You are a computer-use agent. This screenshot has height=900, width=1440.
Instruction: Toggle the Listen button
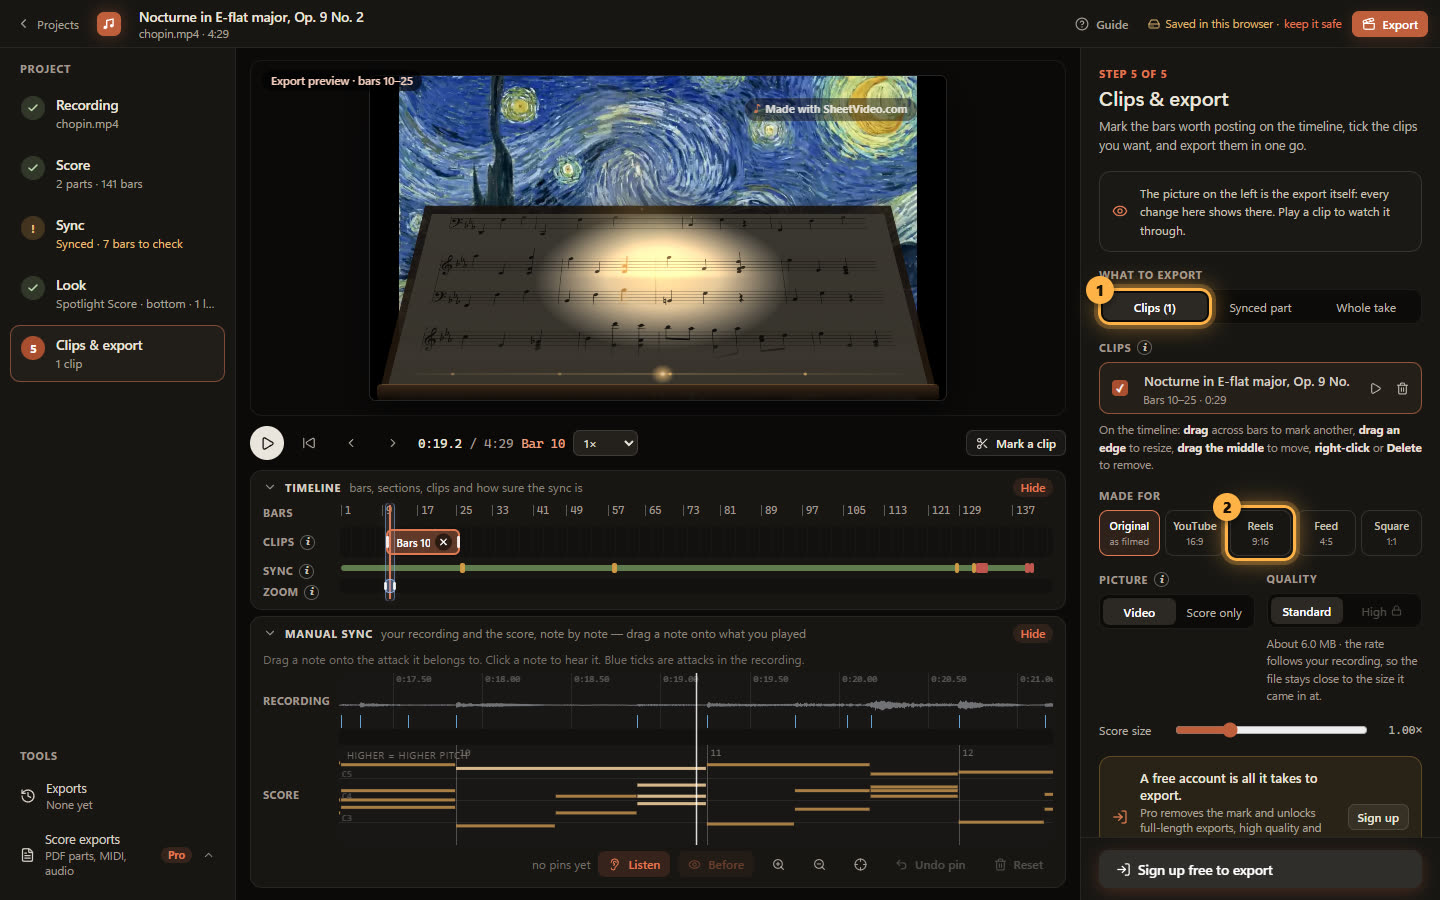point(634,865)
